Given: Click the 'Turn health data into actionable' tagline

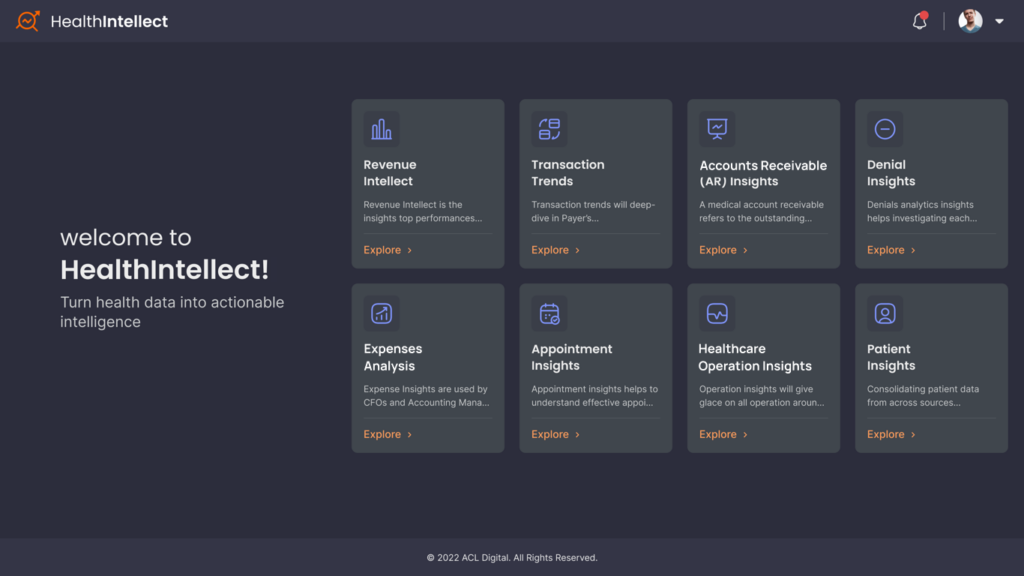Looking at the screenshot, I should 172,312.
